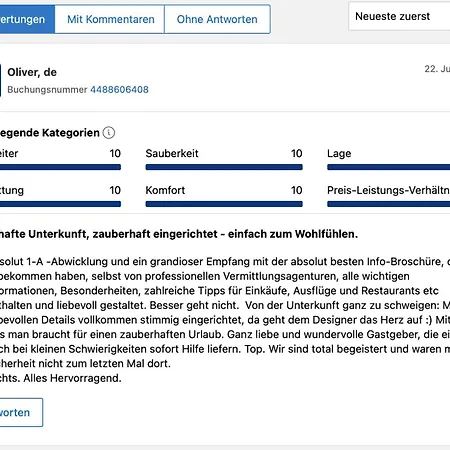
Task: Open the Neueste zuerst sort dropdown
Action: pos(400,16)
